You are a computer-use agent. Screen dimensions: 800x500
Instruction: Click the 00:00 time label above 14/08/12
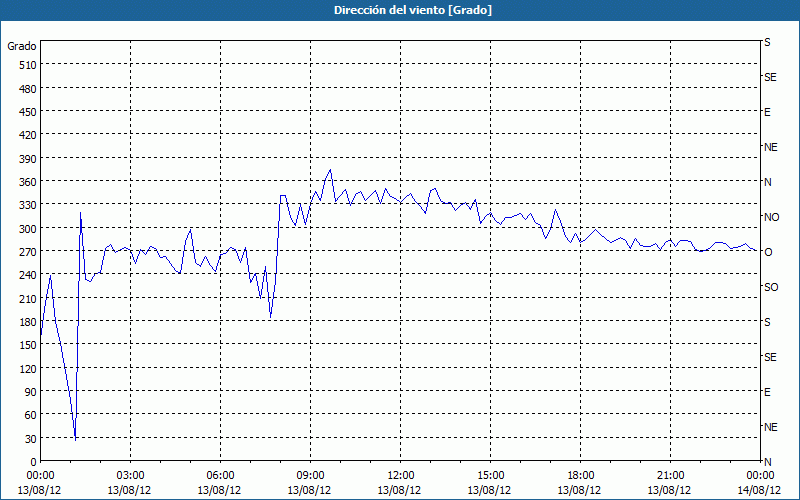tap(760, 476)
